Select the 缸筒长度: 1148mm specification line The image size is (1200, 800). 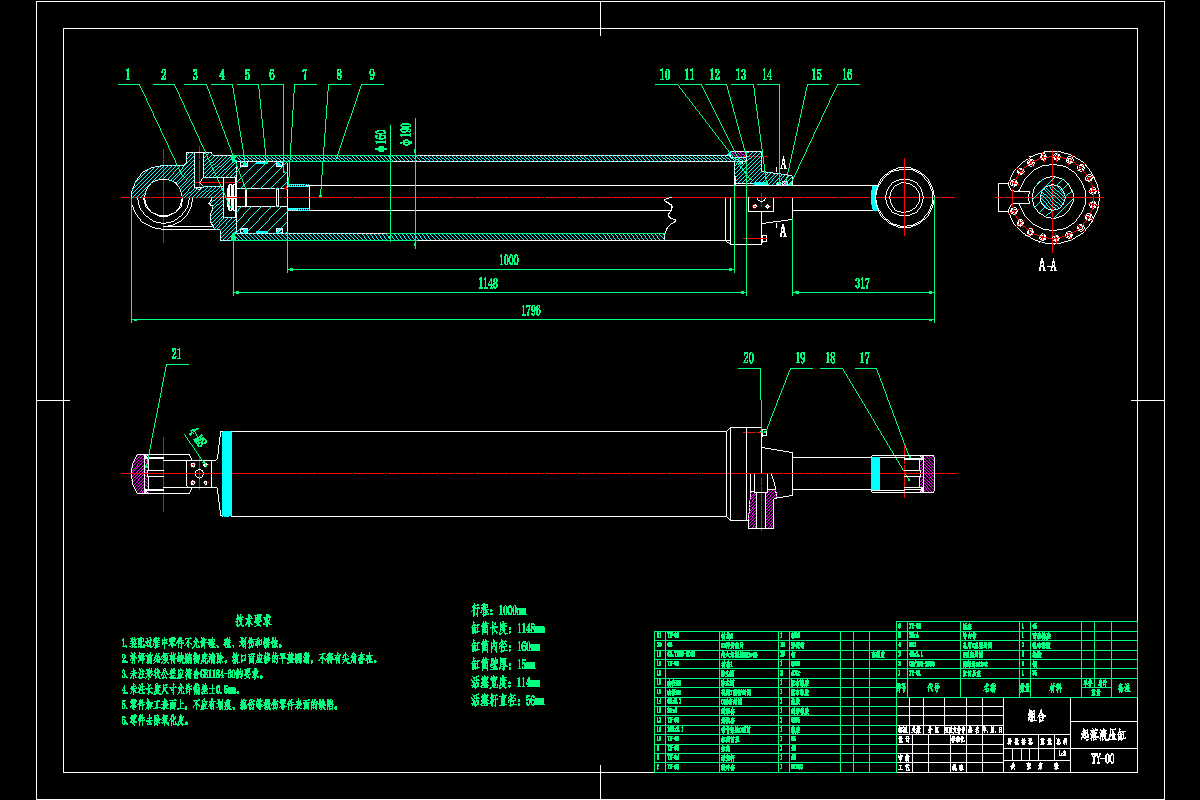coord(507,627)
